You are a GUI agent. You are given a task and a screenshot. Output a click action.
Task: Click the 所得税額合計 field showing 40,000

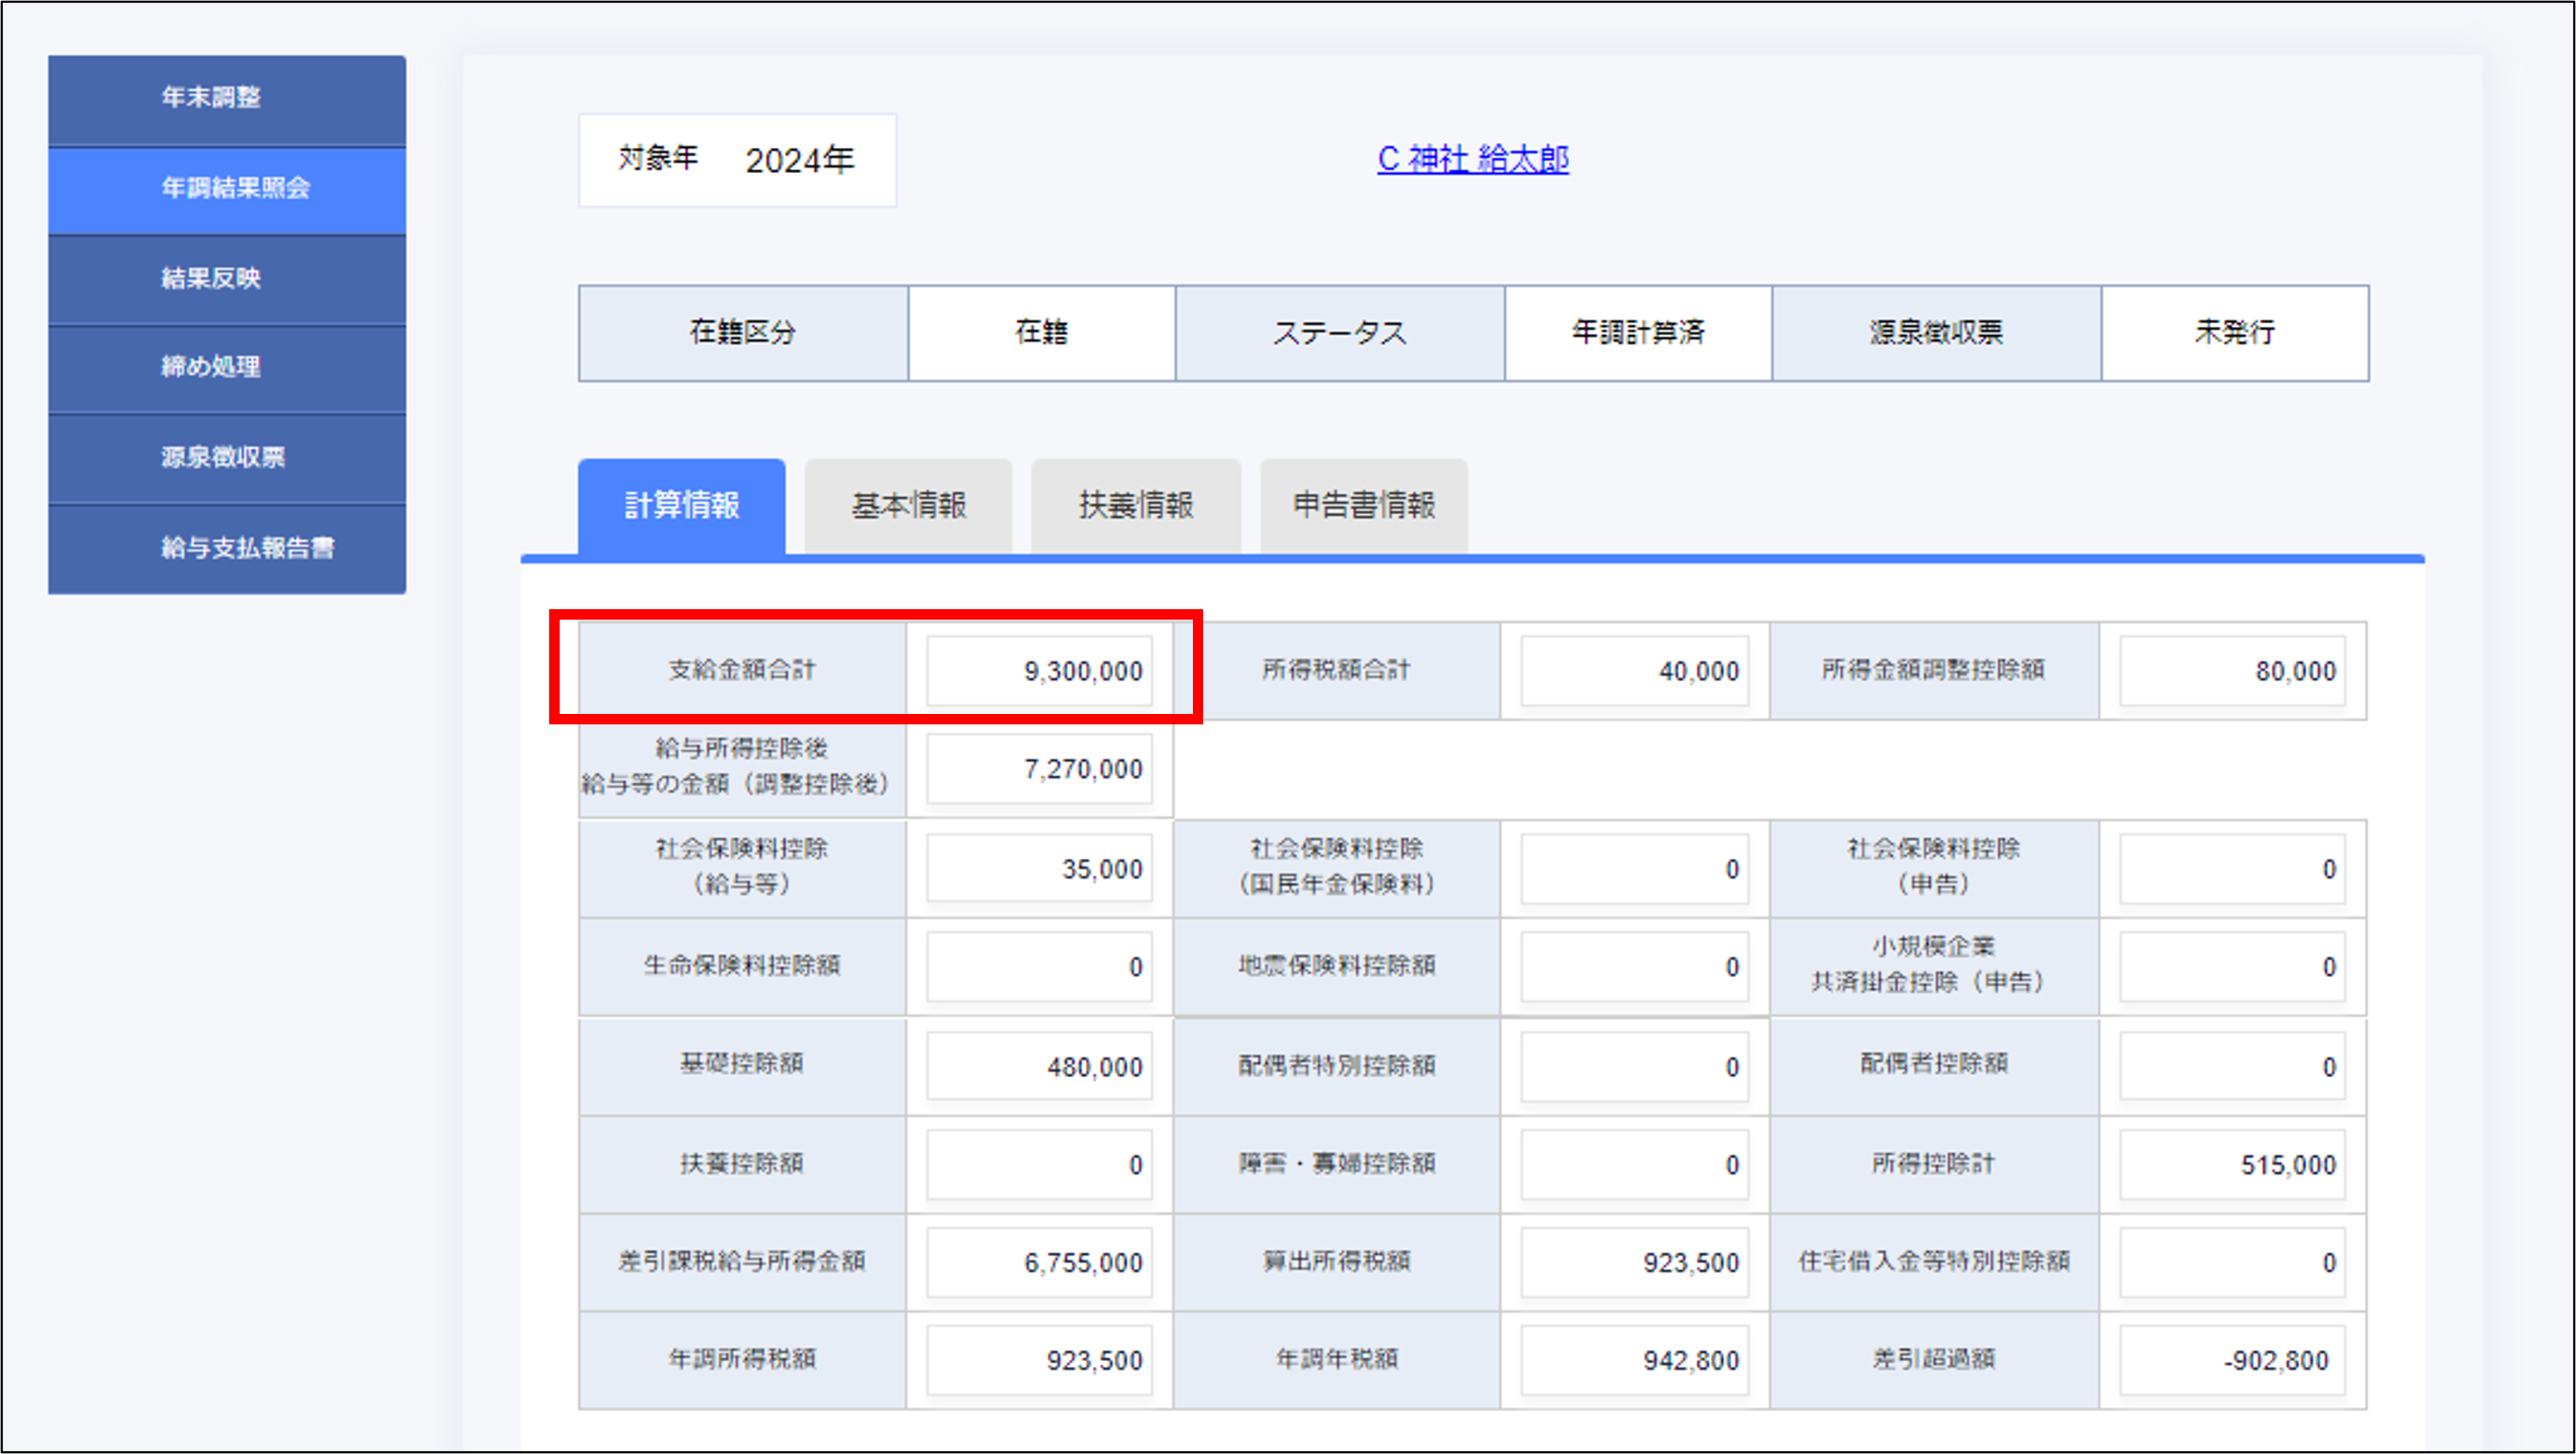1635,671
